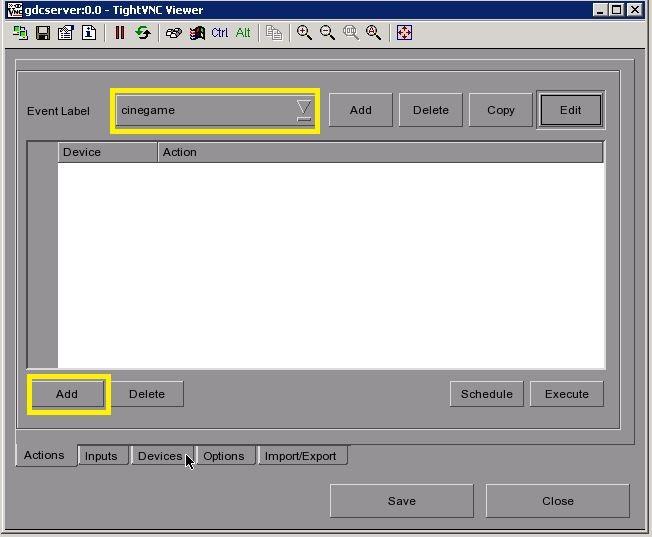The image size is (652, 537).
Task: Pause the VNC session with the pause icon
Action: [x=120, y=33]
